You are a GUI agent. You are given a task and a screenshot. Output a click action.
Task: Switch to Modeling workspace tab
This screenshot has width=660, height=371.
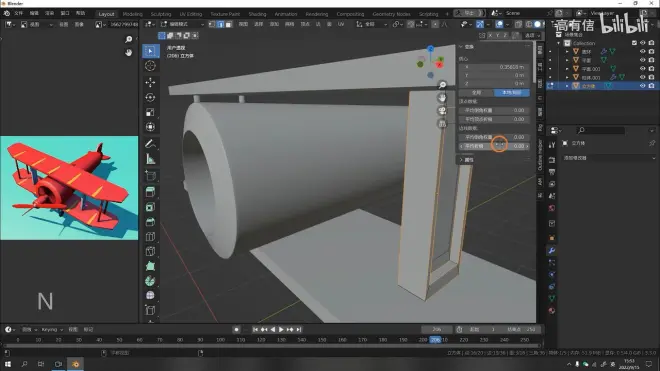(x=132, y=14)
